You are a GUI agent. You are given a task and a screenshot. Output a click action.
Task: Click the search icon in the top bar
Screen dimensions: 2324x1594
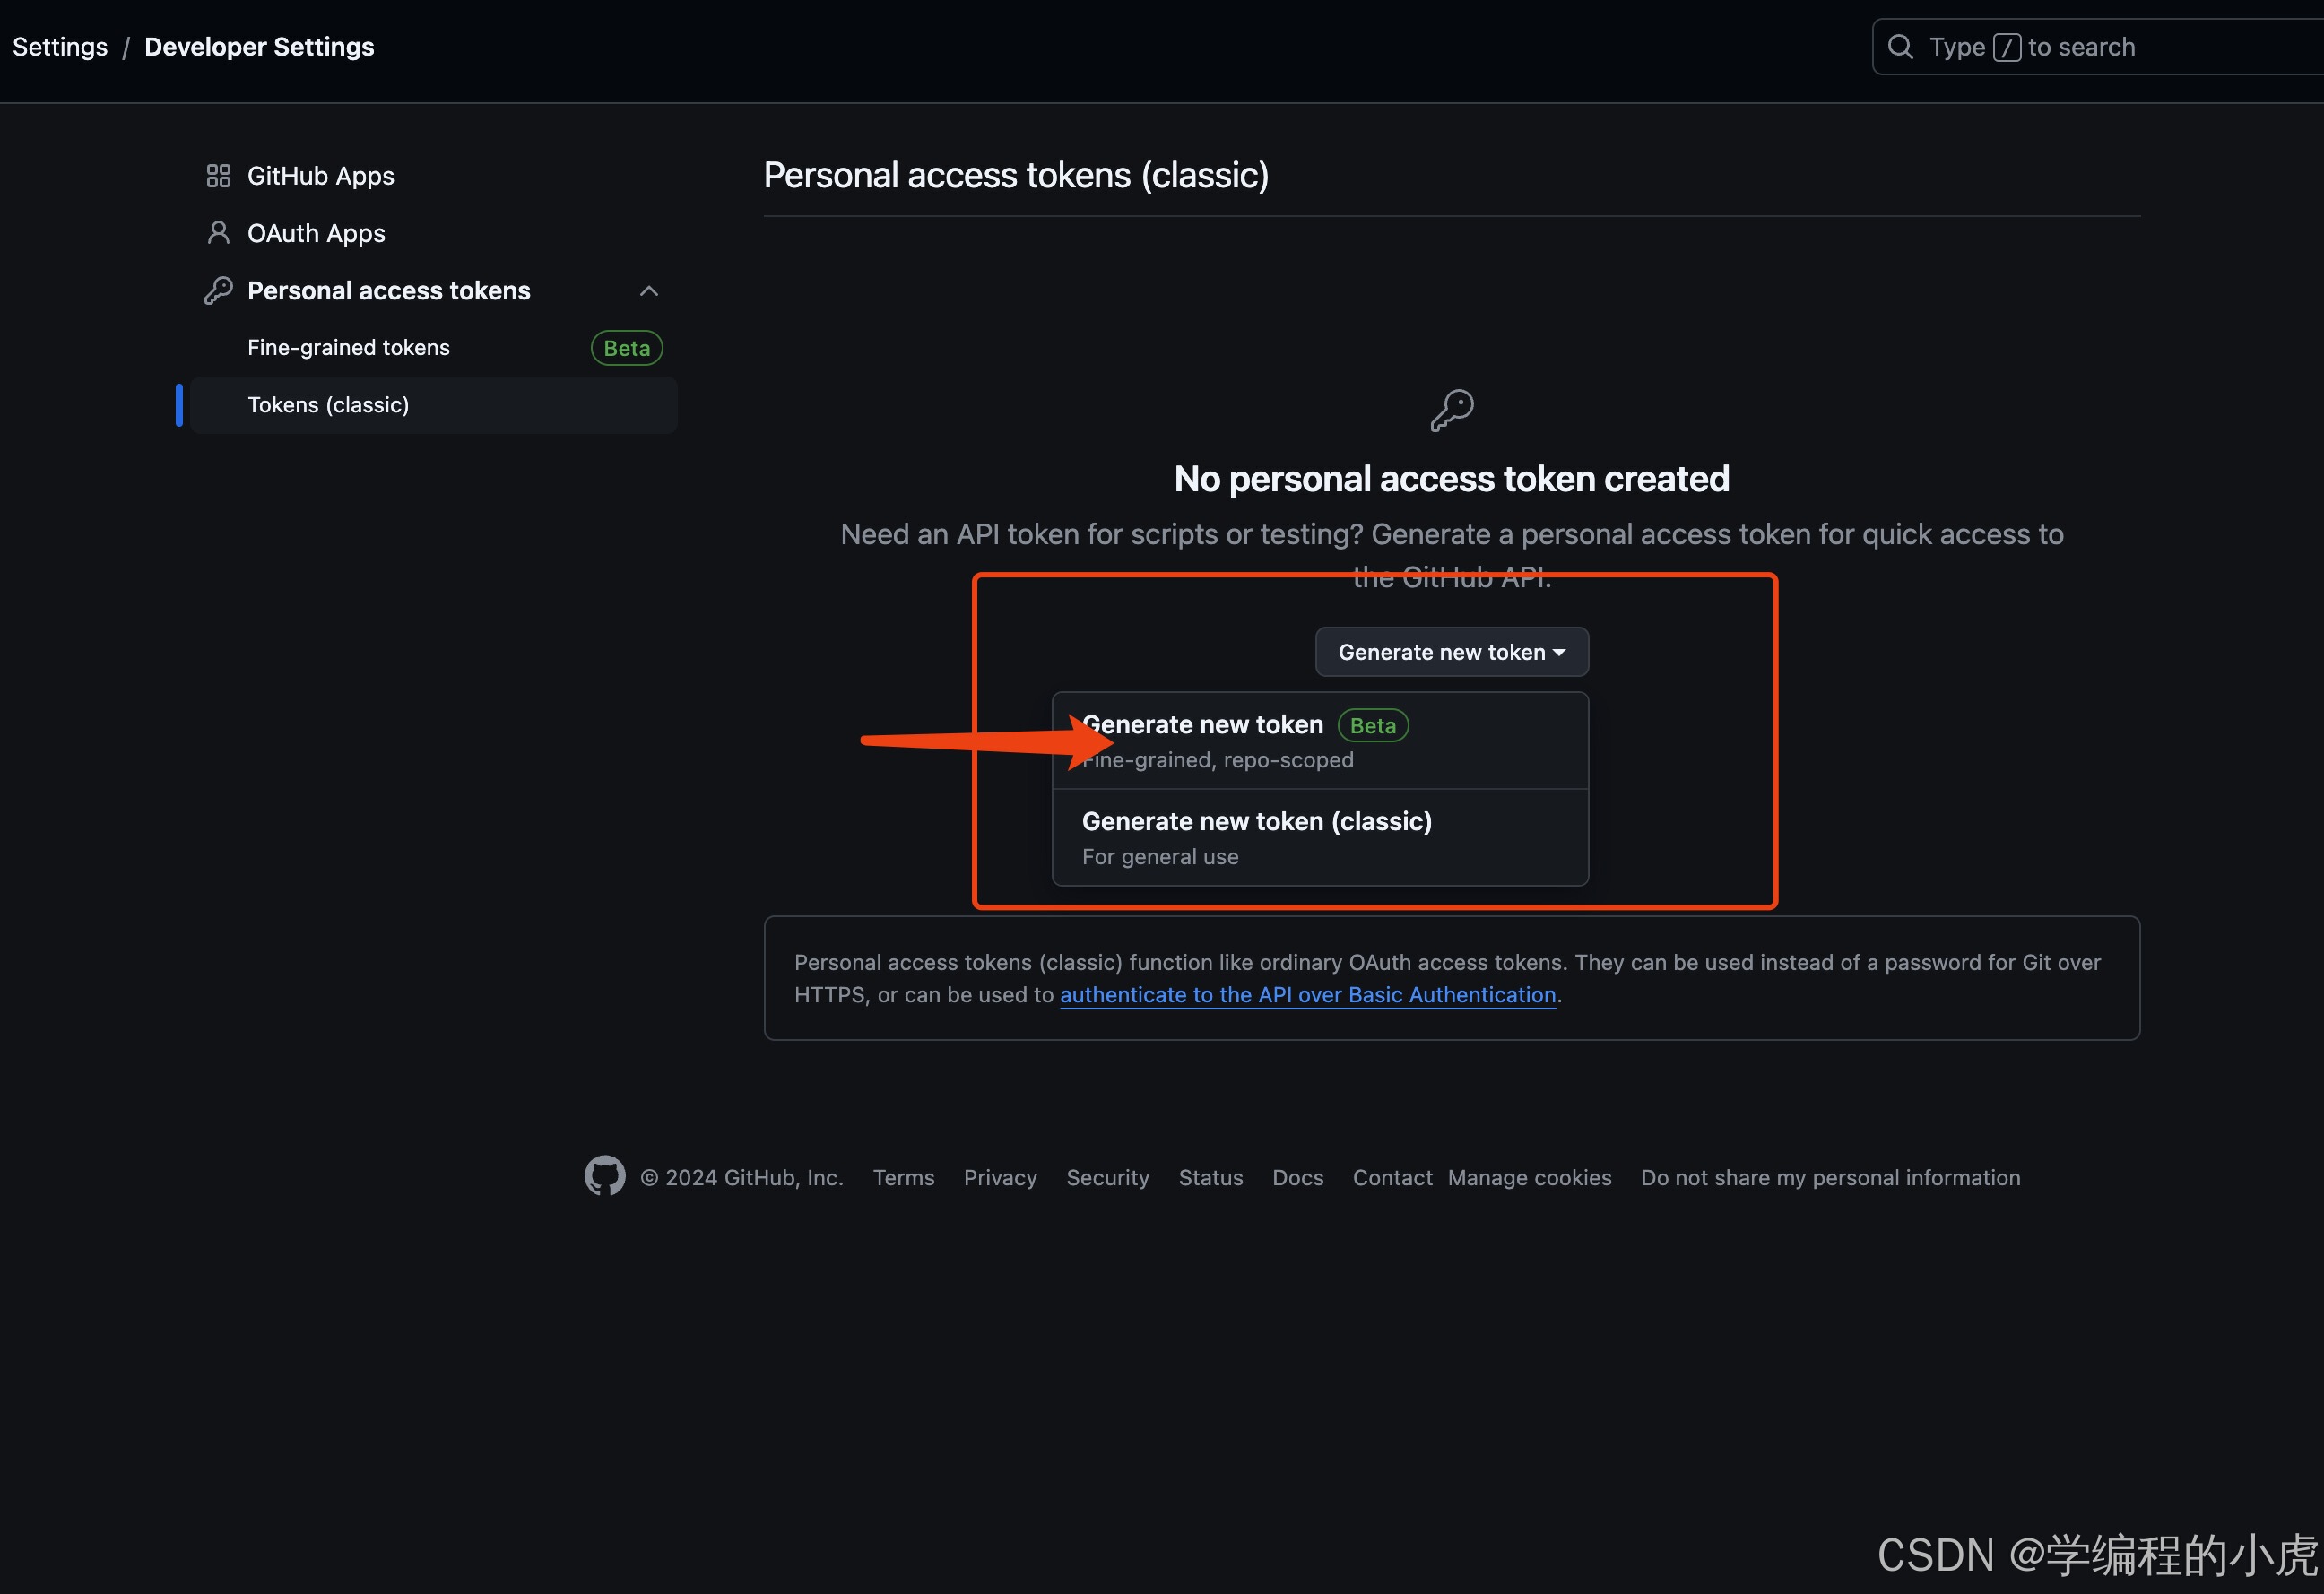(1900, 46)
